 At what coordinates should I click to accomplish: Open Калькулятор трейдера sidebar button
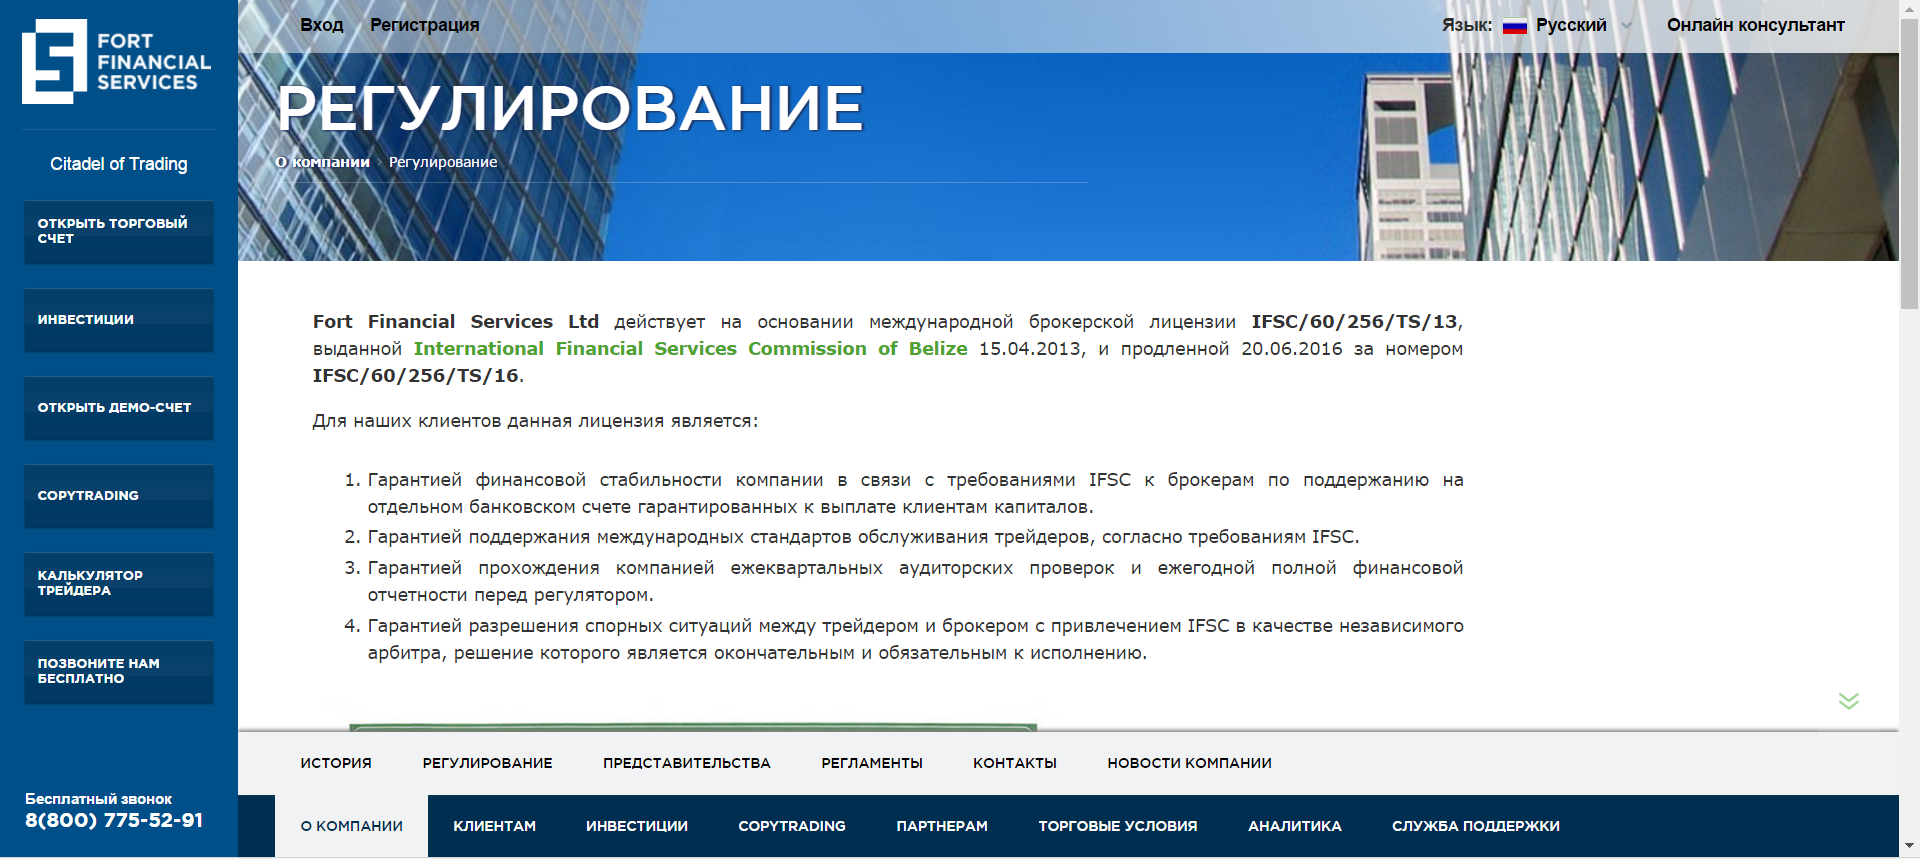(119, 584)
